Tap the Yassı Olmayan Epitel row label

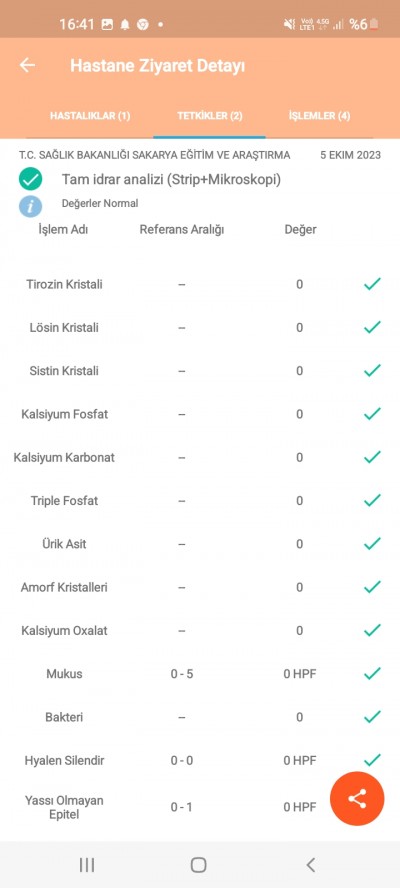pyautogui.click(x=65, y=808)
